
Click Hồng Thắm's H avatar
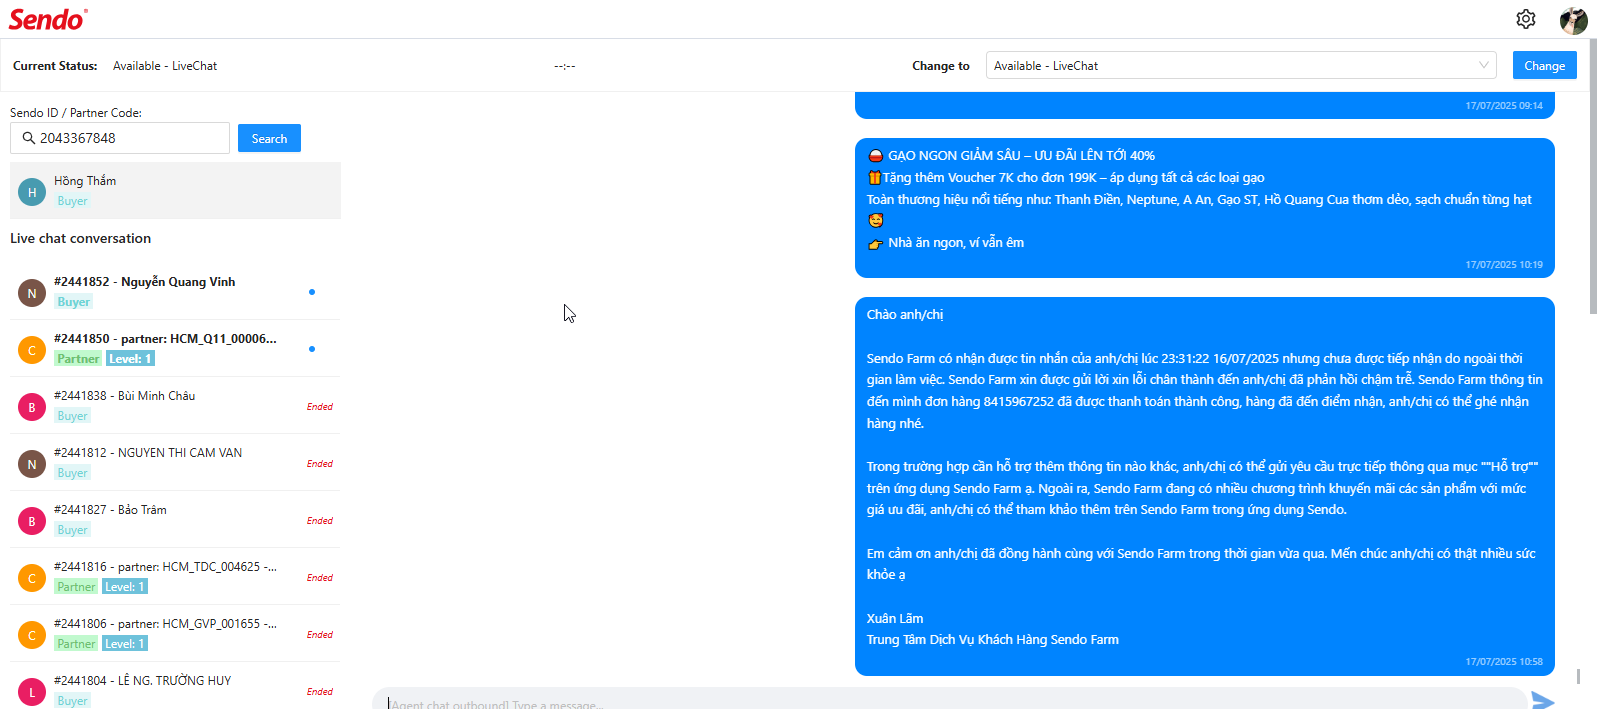32,192
